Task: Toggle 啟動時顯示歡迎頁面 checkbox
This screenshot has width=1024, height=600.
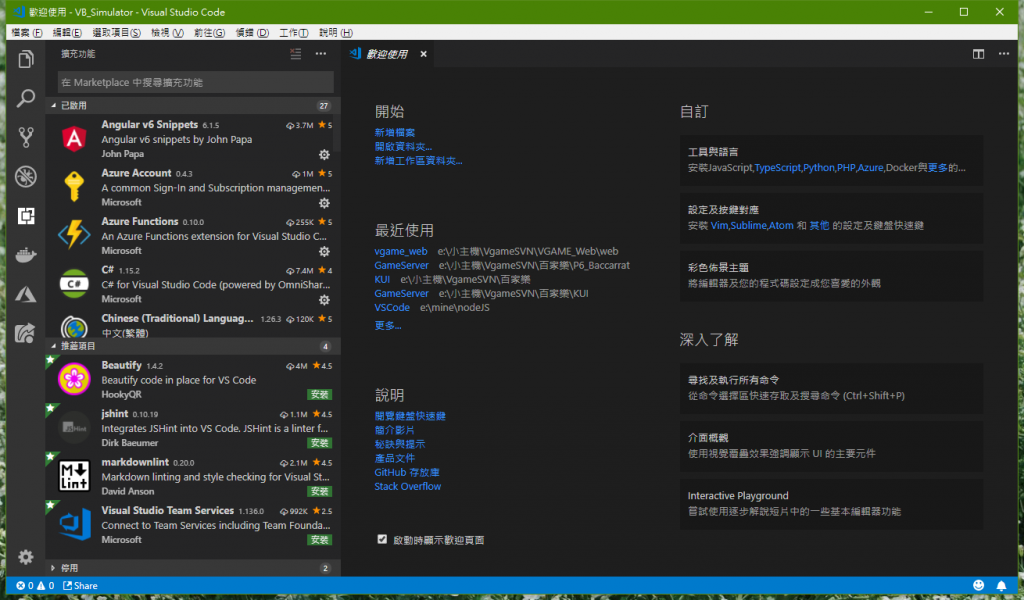Action: pyautogui.click(x=382, y=539)
